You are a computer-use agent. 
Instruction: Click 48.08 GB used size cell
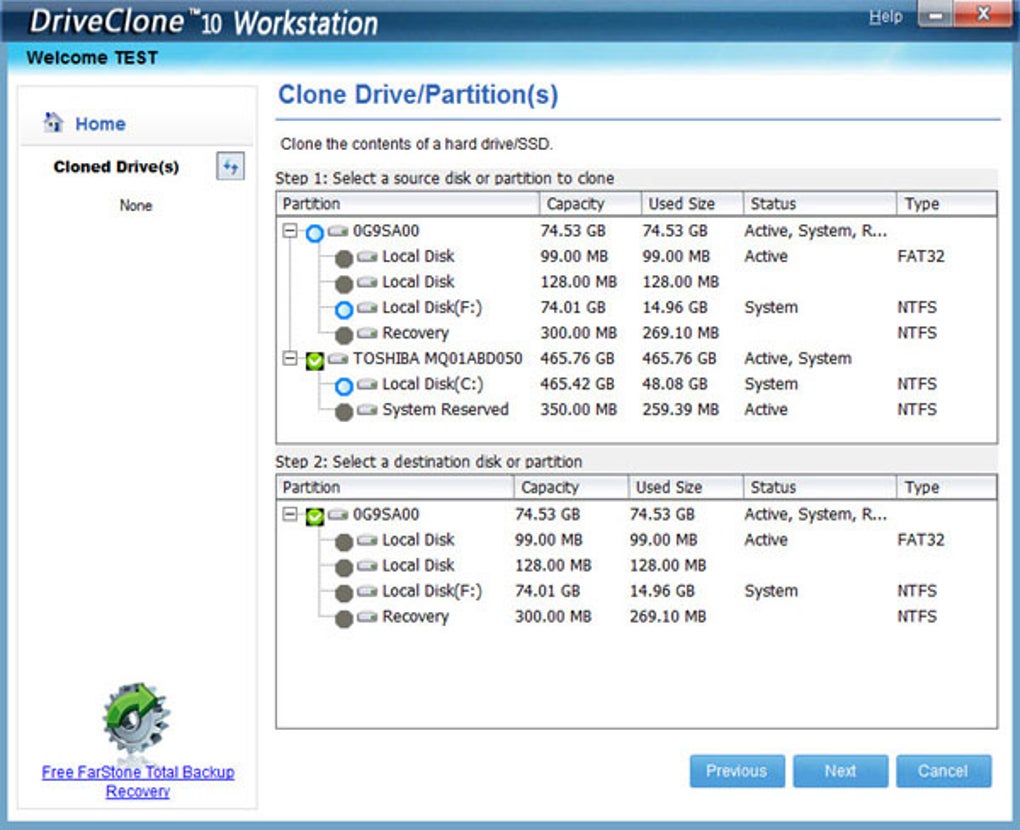[x=675, y=384]
